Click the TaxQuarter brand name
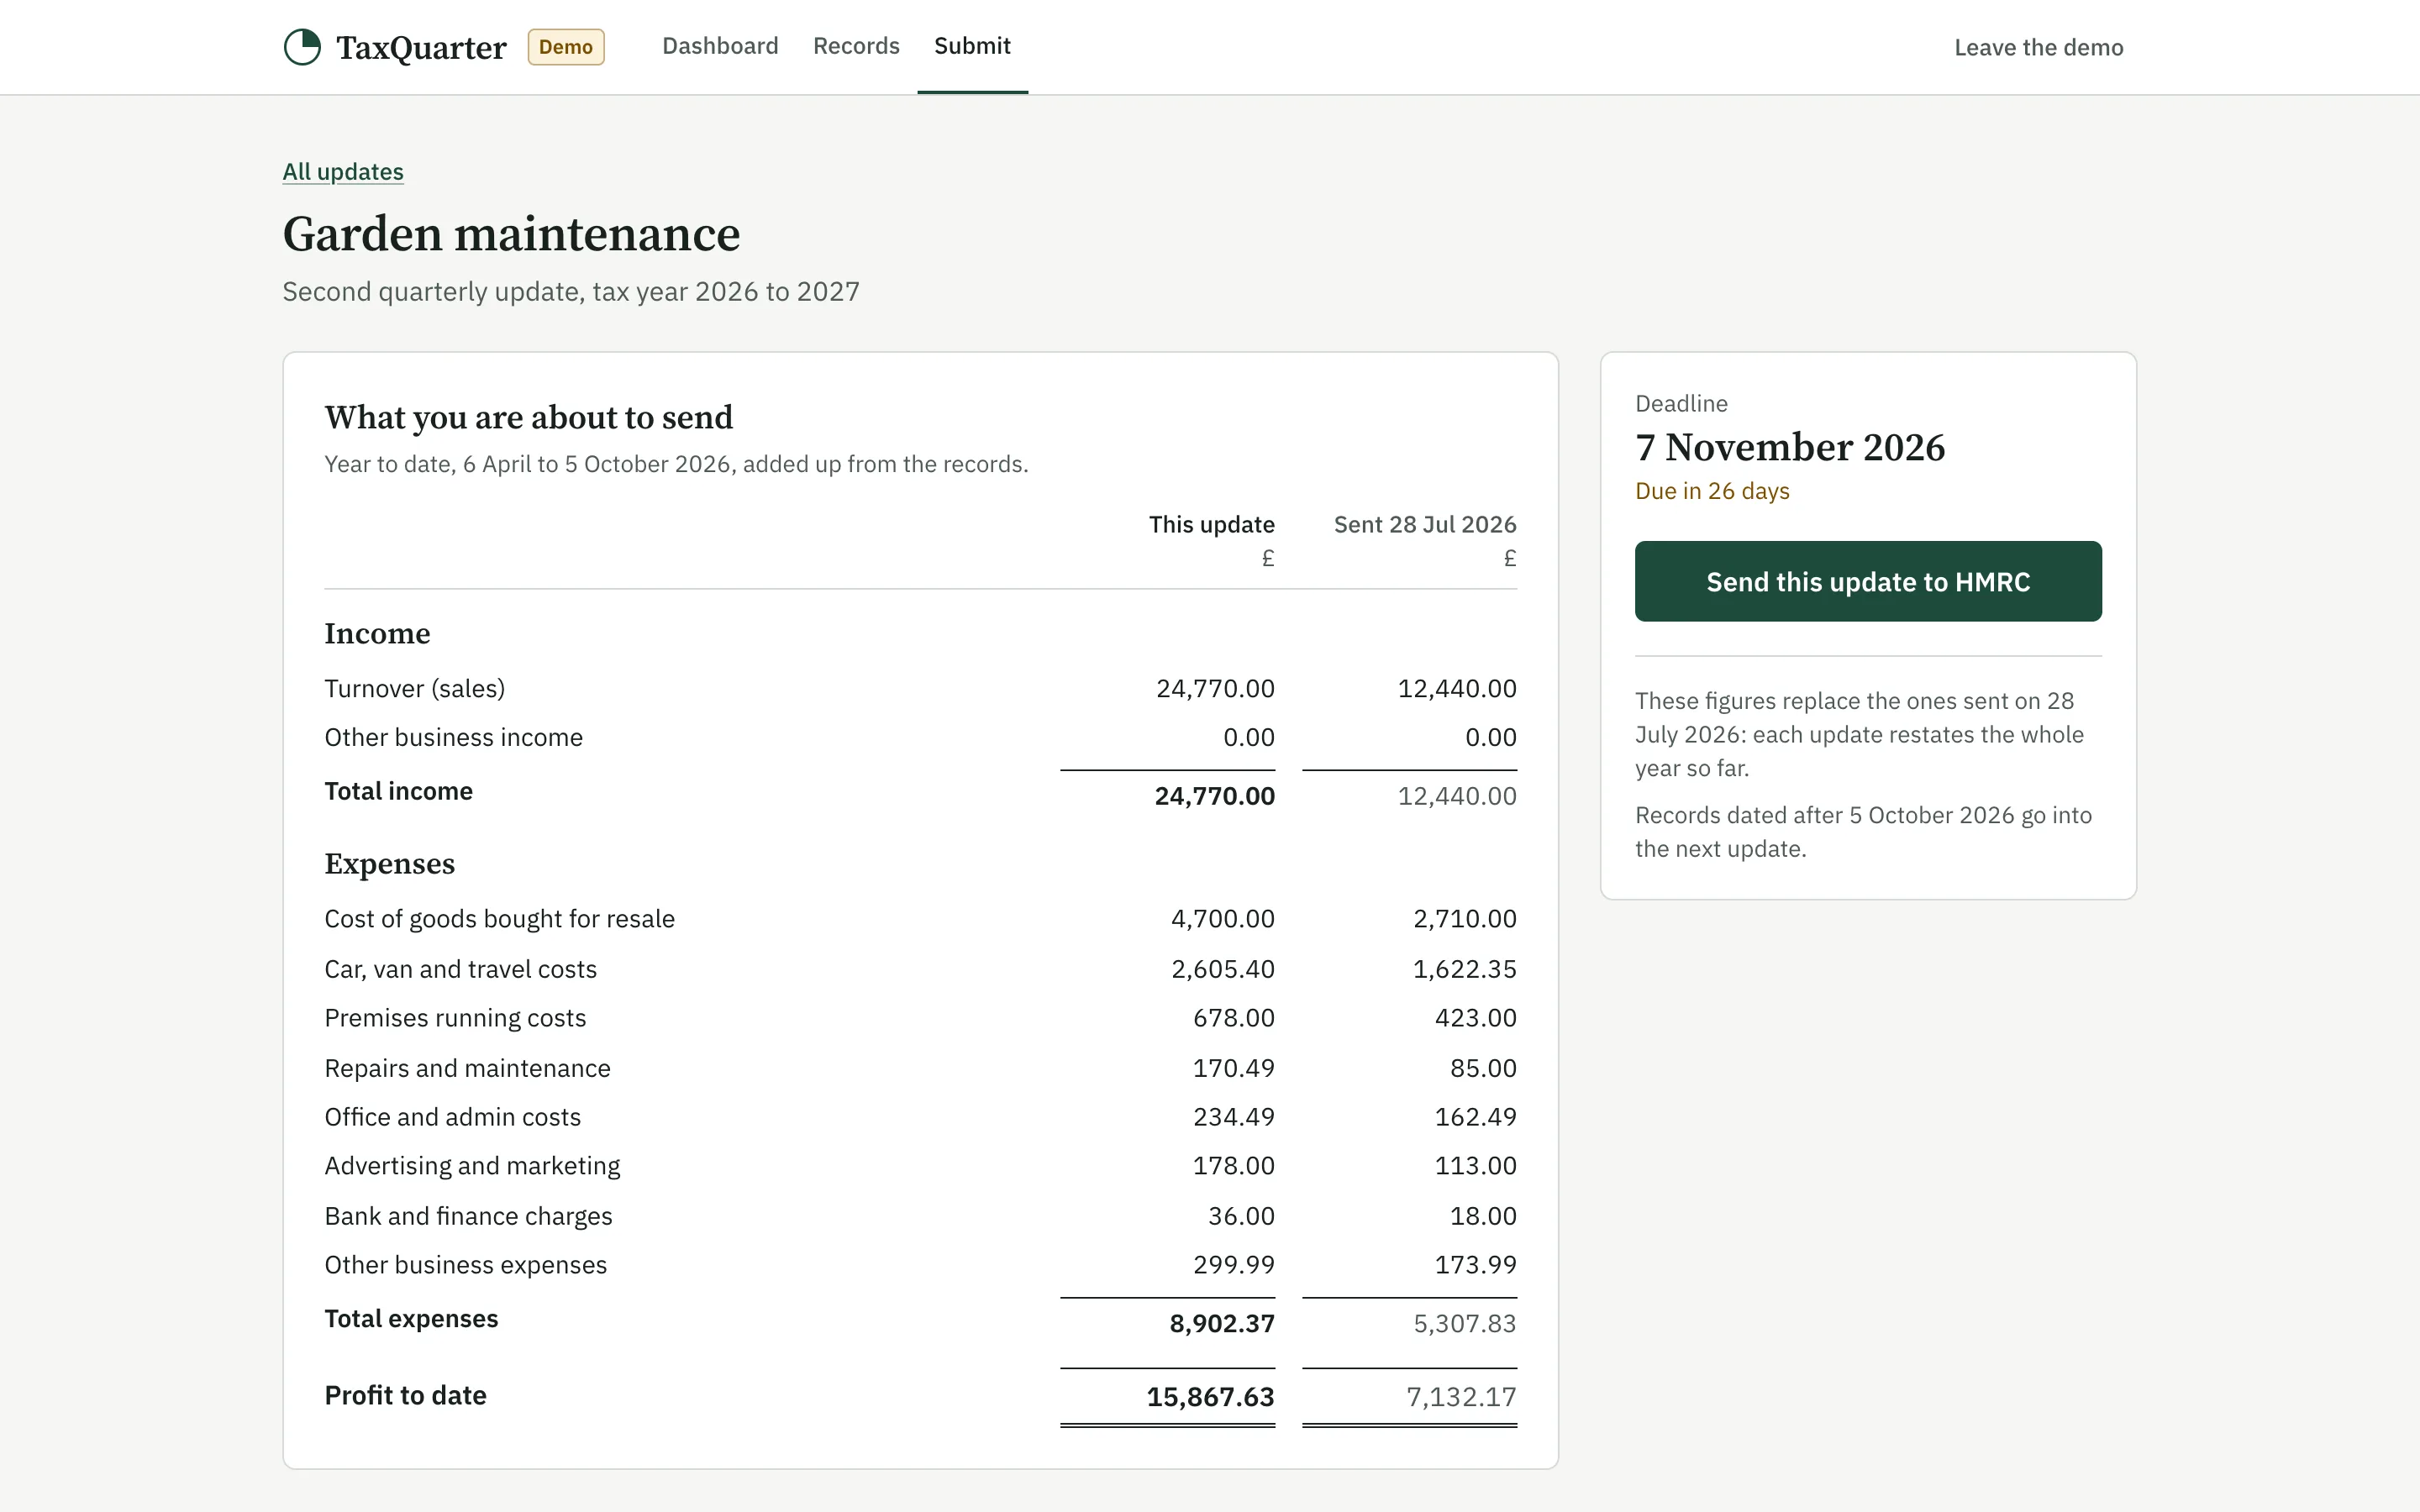 pos(421,48)
